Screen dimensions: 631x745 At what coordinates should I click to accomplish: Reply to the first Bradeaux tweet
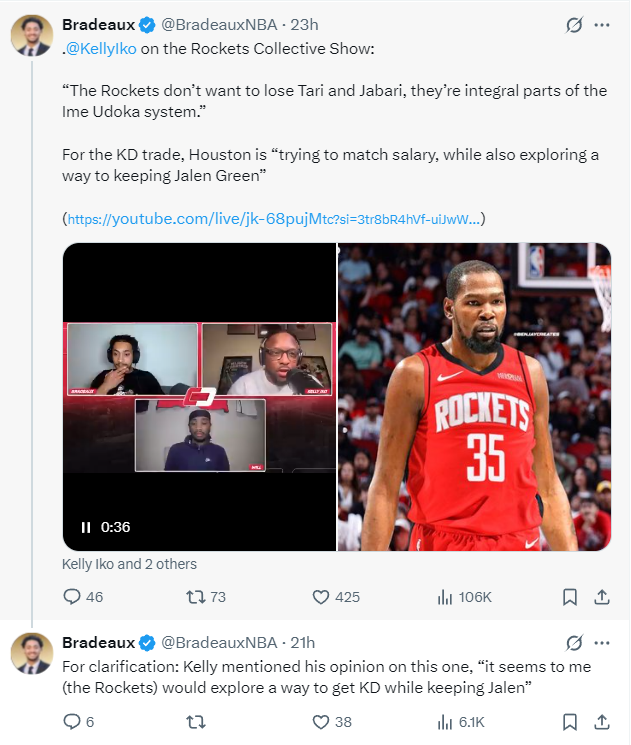(x=72, y=597)
